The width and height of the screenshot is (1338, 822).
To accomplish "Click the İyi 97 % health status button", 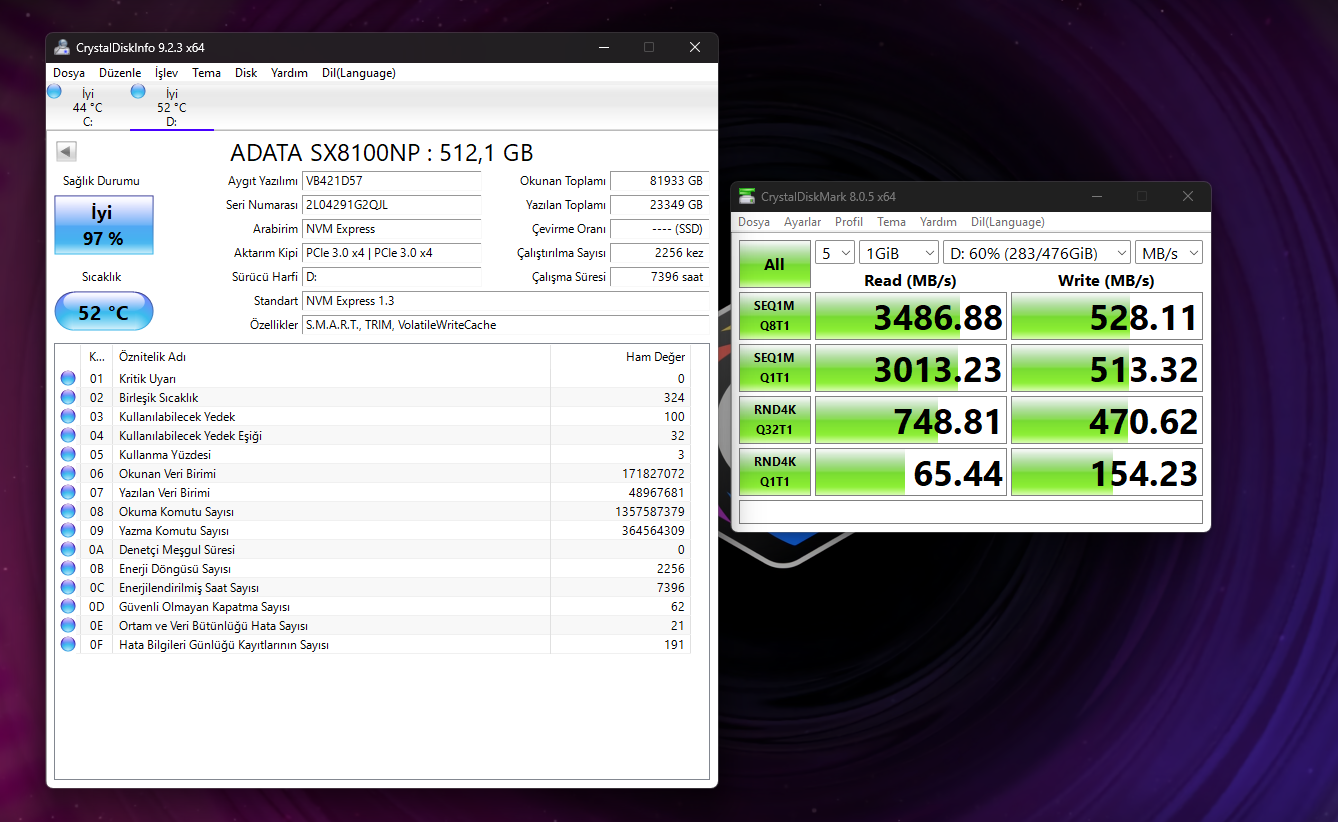I will click(103, 224).
